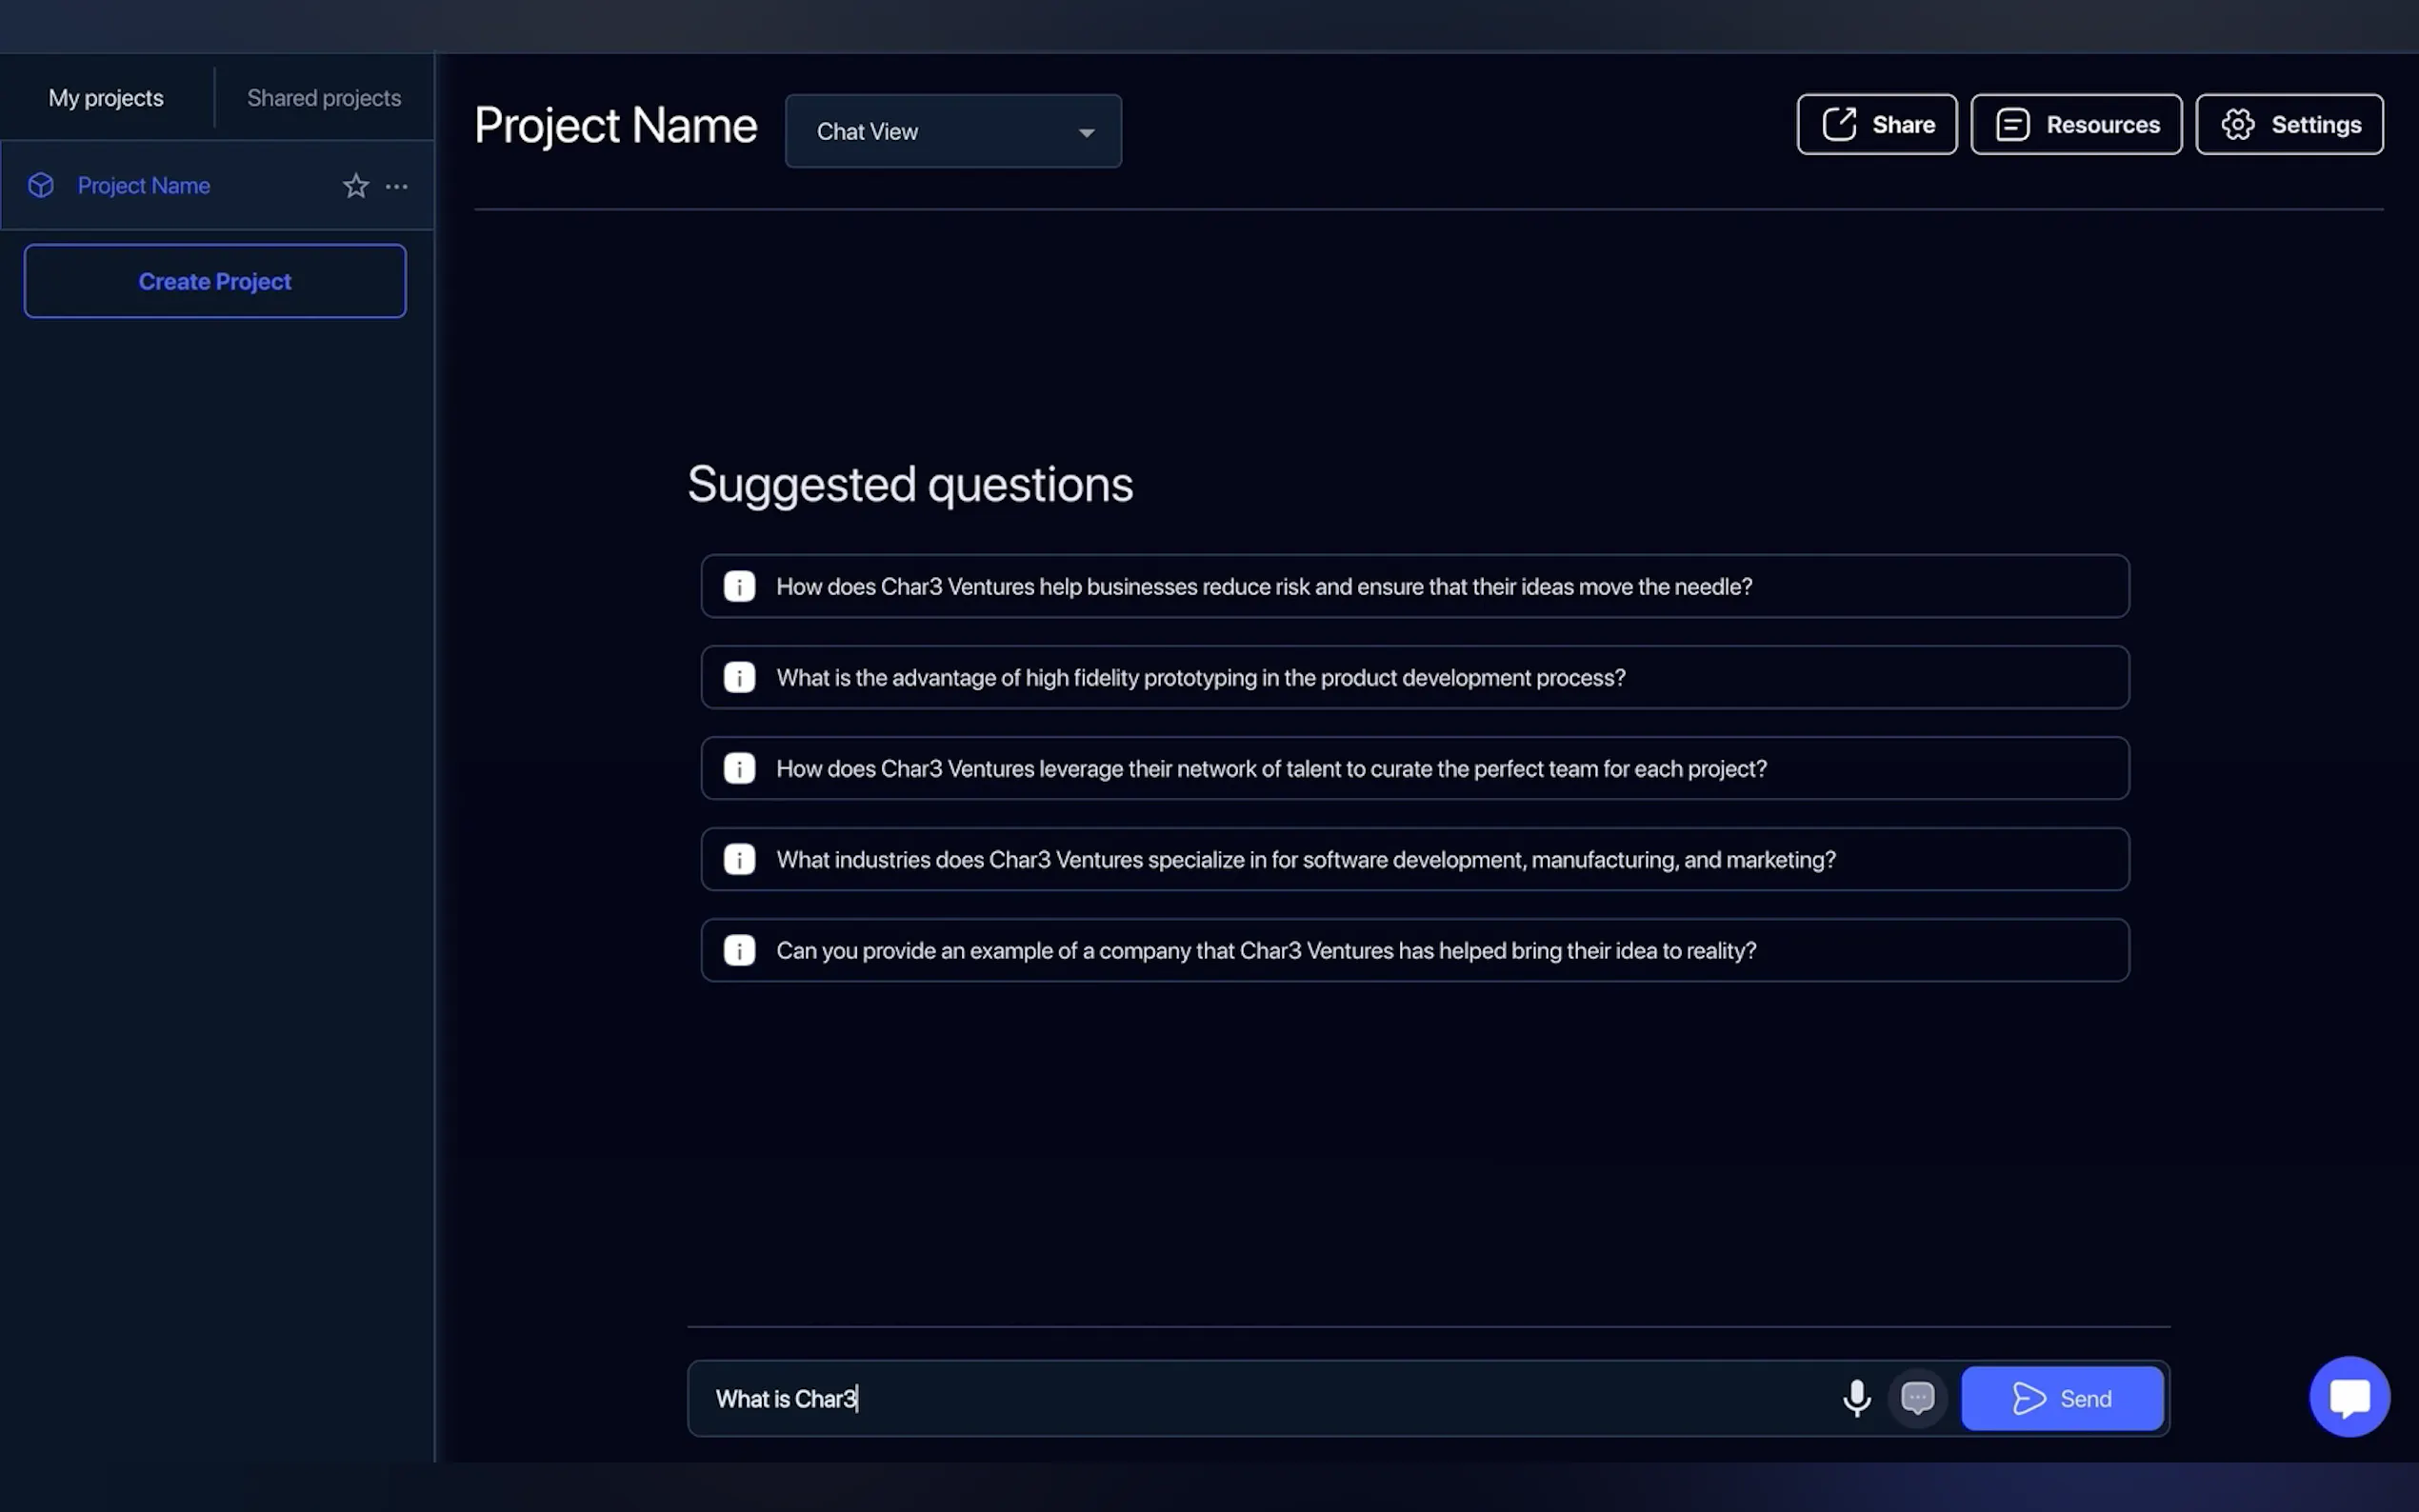
Task: Pick the question about industries Char3 specializes in
Action: (x=1415, y=859)
